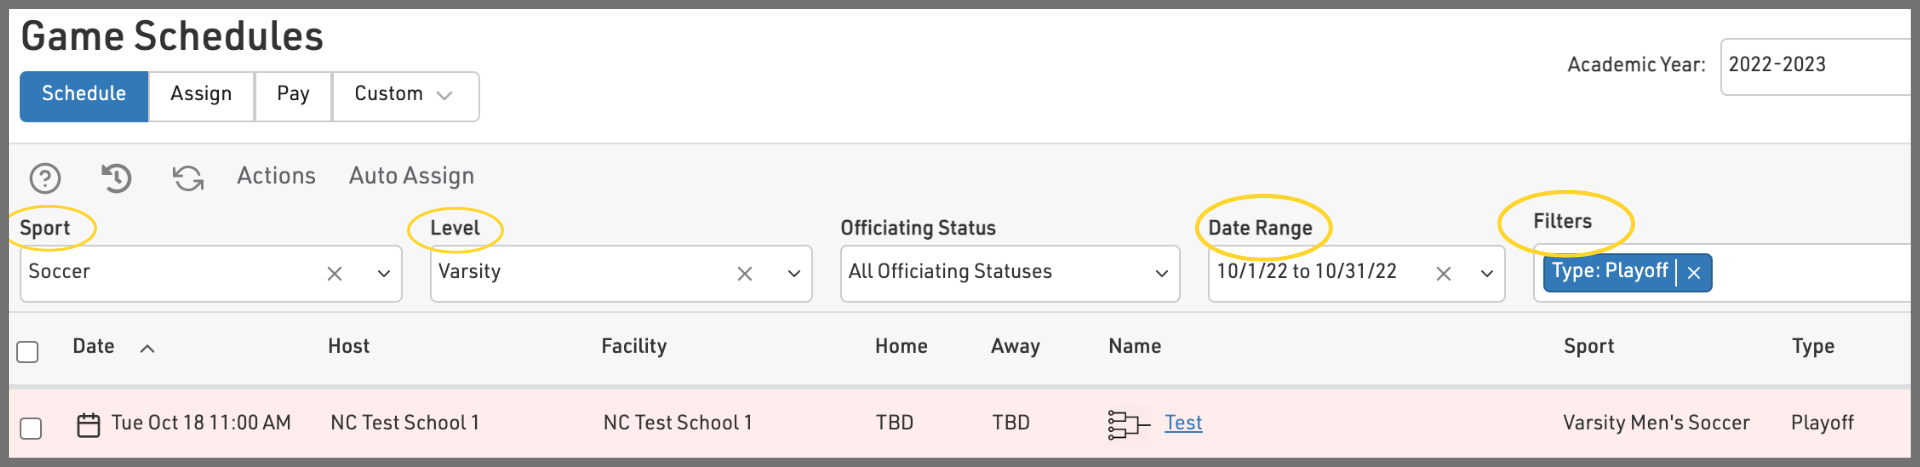Open the Test game link
The height and width of the screenshot is (467, 1920).
[x=1183, y=423]
